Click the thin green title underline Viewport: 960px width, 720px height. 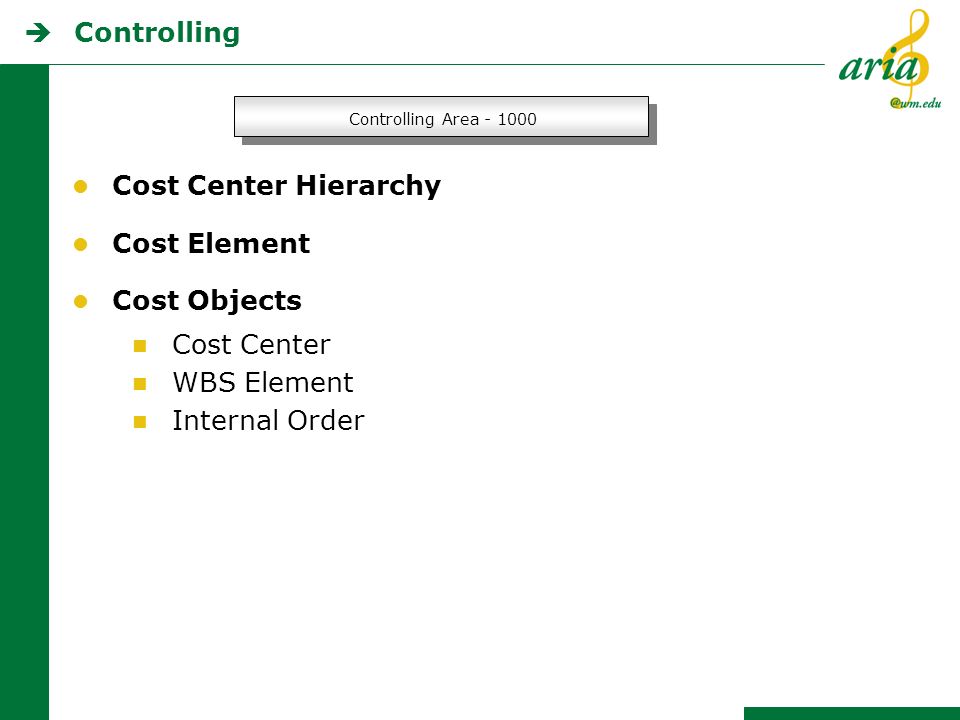[437, 64]
